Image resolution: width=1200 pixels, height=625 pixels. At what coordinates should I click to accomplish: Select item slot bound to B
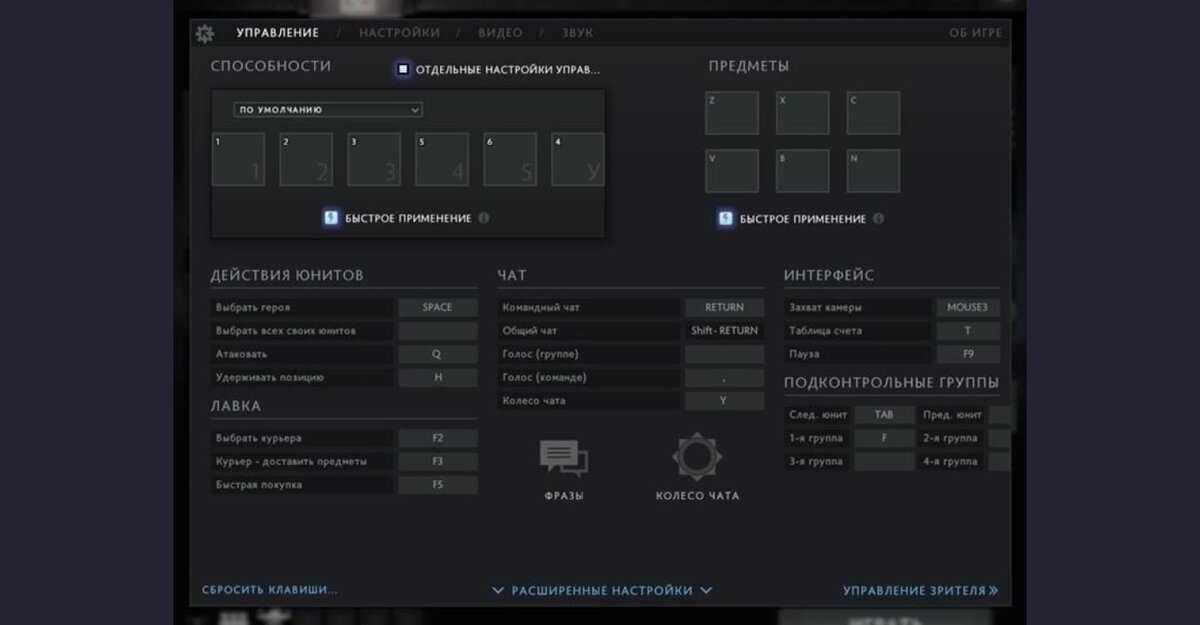coord(802,171)
